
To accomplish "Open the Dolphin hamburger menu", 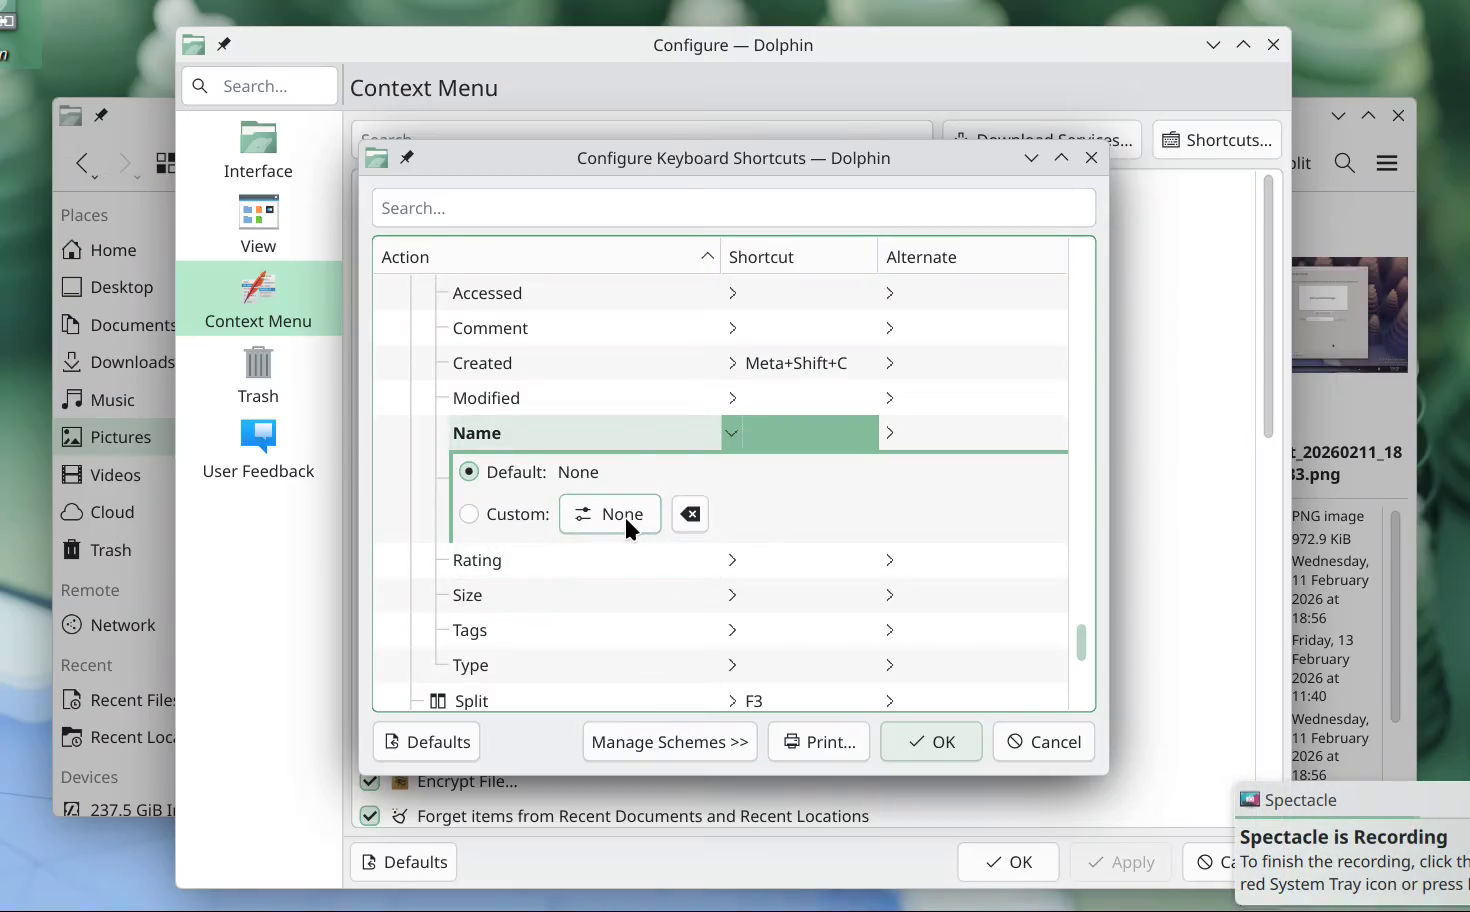I will click(x=1387, y=162).
